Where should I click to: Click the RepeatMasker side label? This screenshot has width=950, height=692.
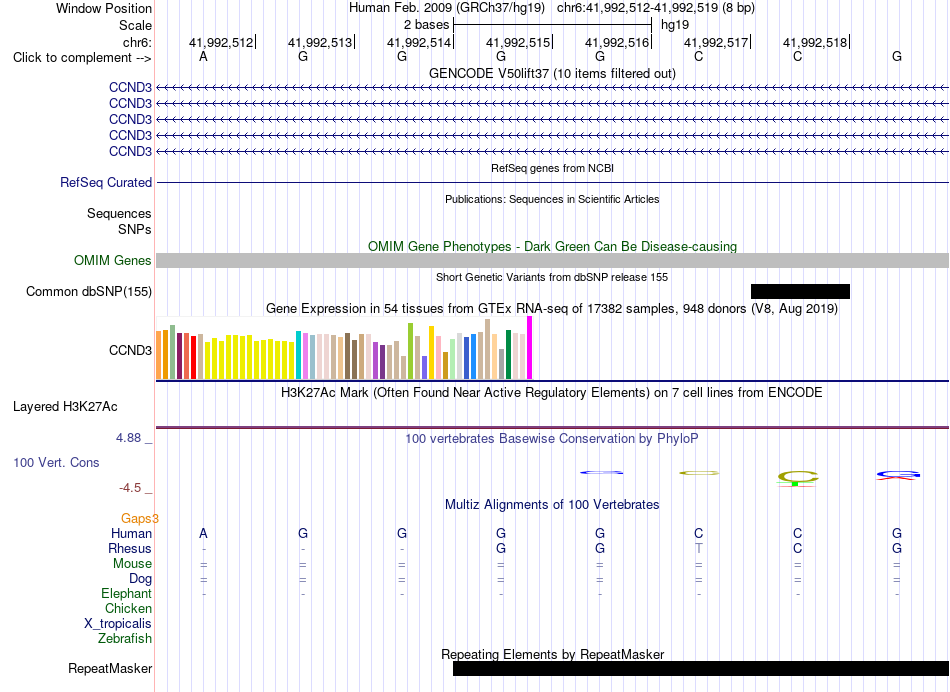point(110,668)
